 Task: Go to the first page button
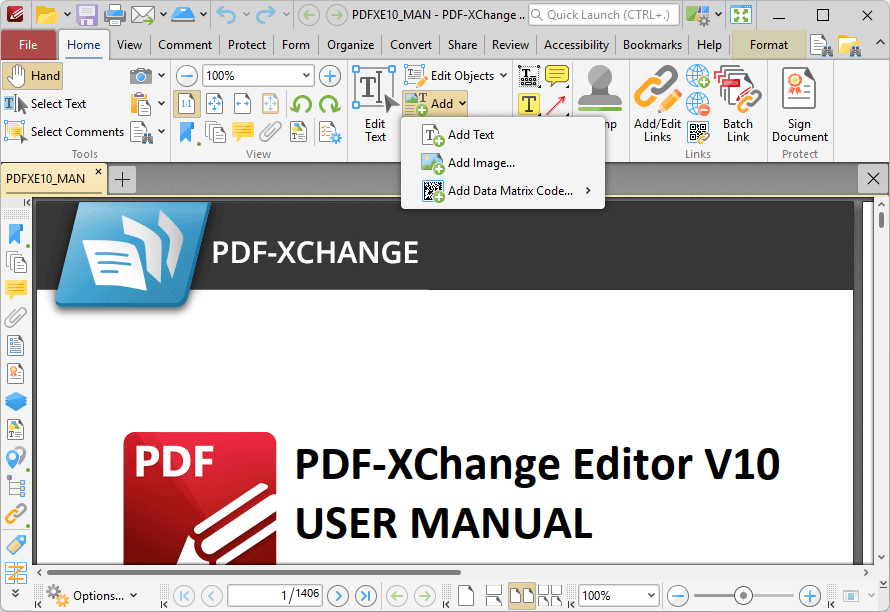click(184, 596)
